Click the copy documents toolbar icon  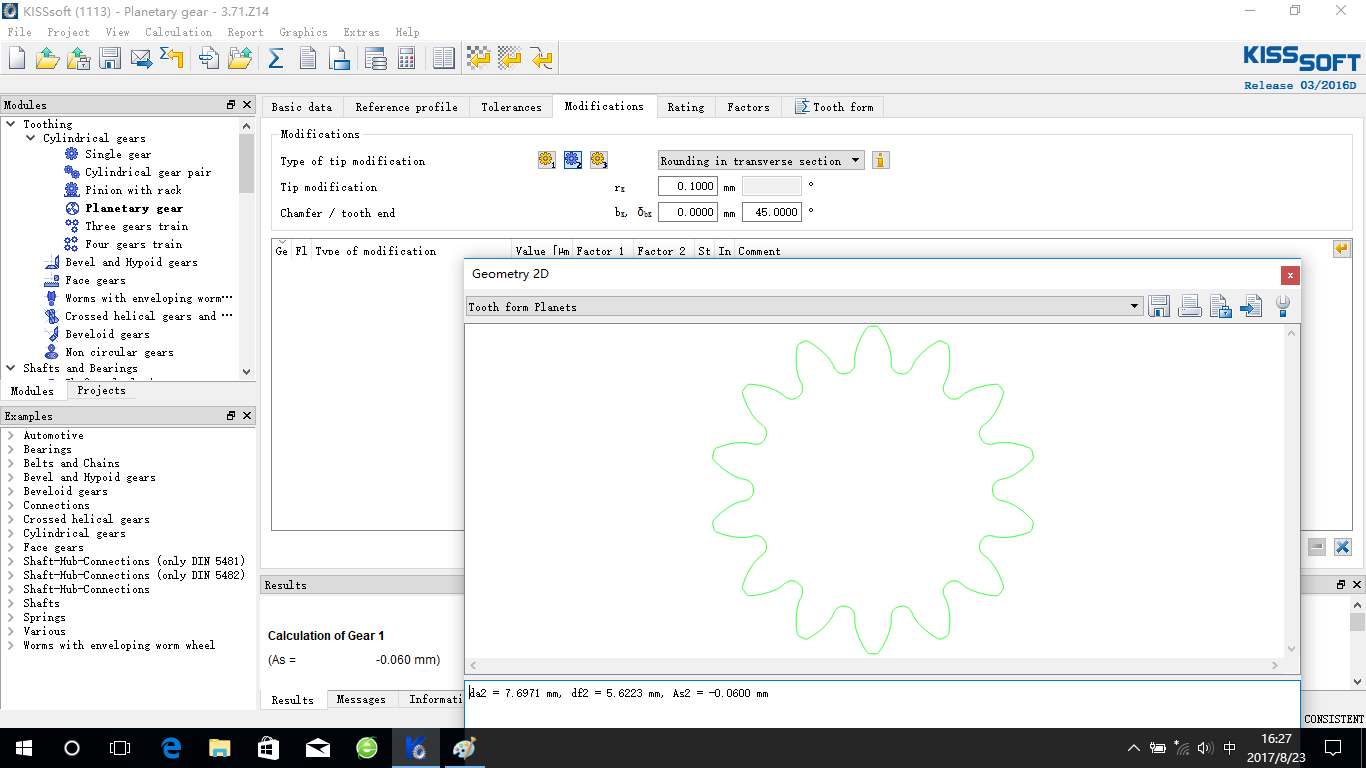click(209, 58)
